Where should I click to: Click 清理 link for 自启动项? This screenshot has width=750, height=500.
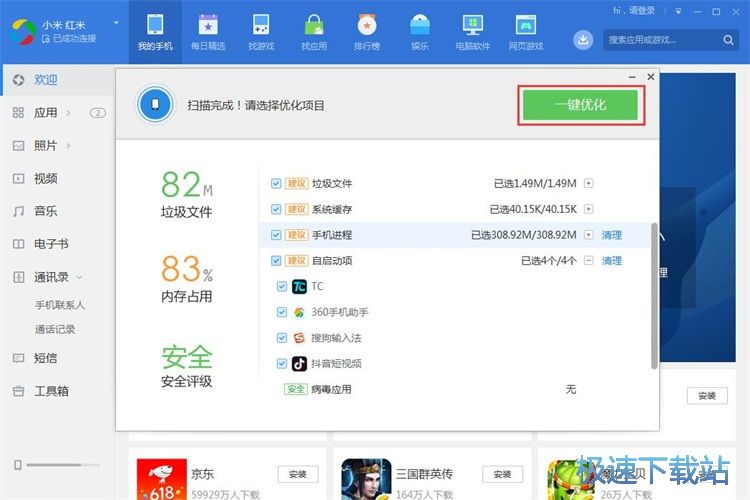(612, 261)
